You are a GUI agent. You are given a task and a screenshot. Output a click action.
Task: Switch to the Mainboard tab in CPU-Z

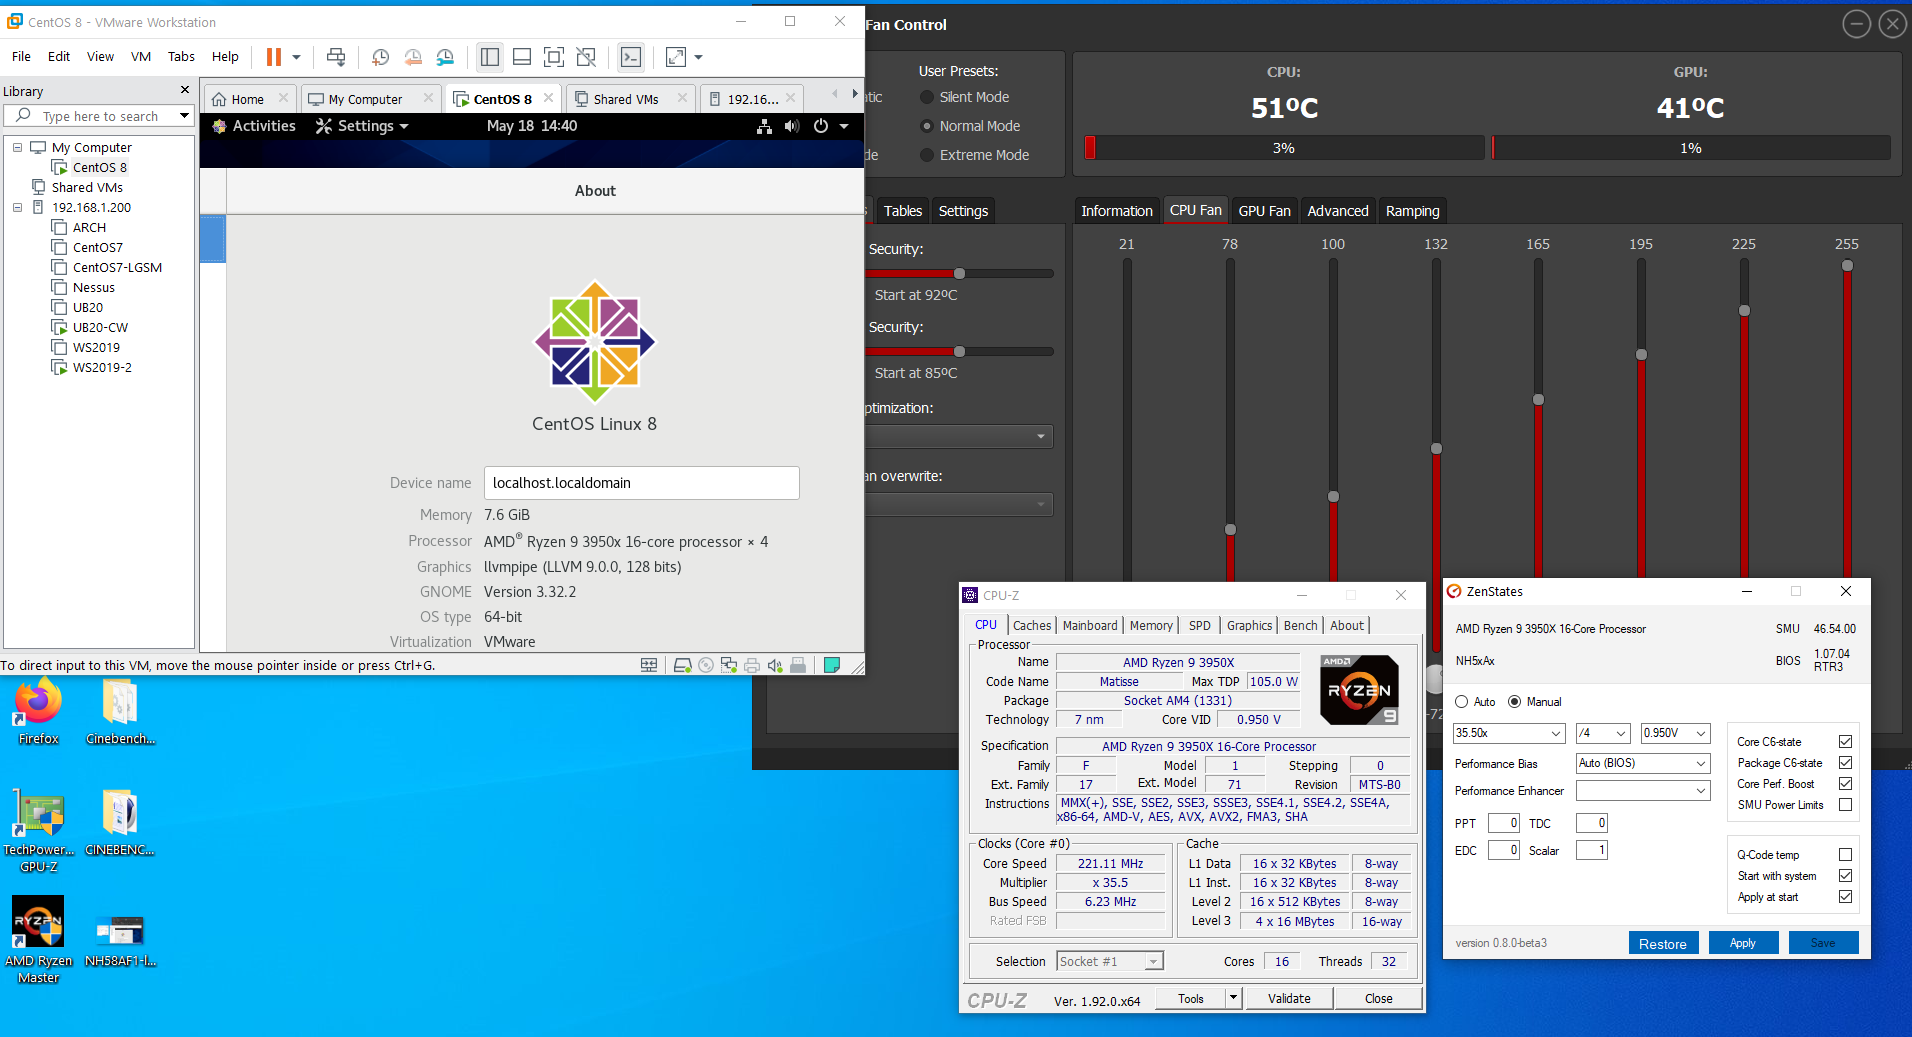1090,625
